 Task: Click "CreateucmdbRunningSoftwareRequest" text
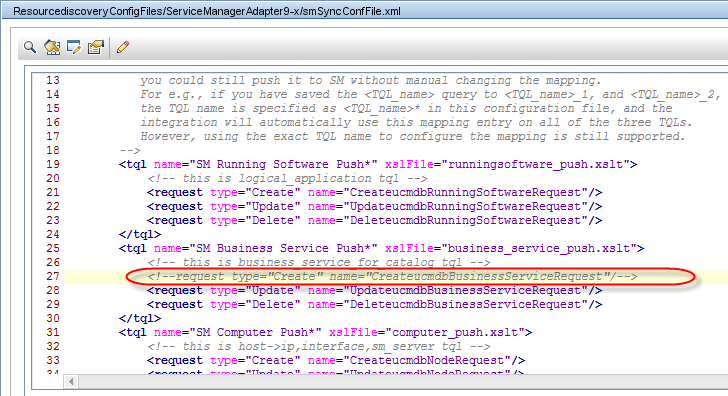pos(465,192)
